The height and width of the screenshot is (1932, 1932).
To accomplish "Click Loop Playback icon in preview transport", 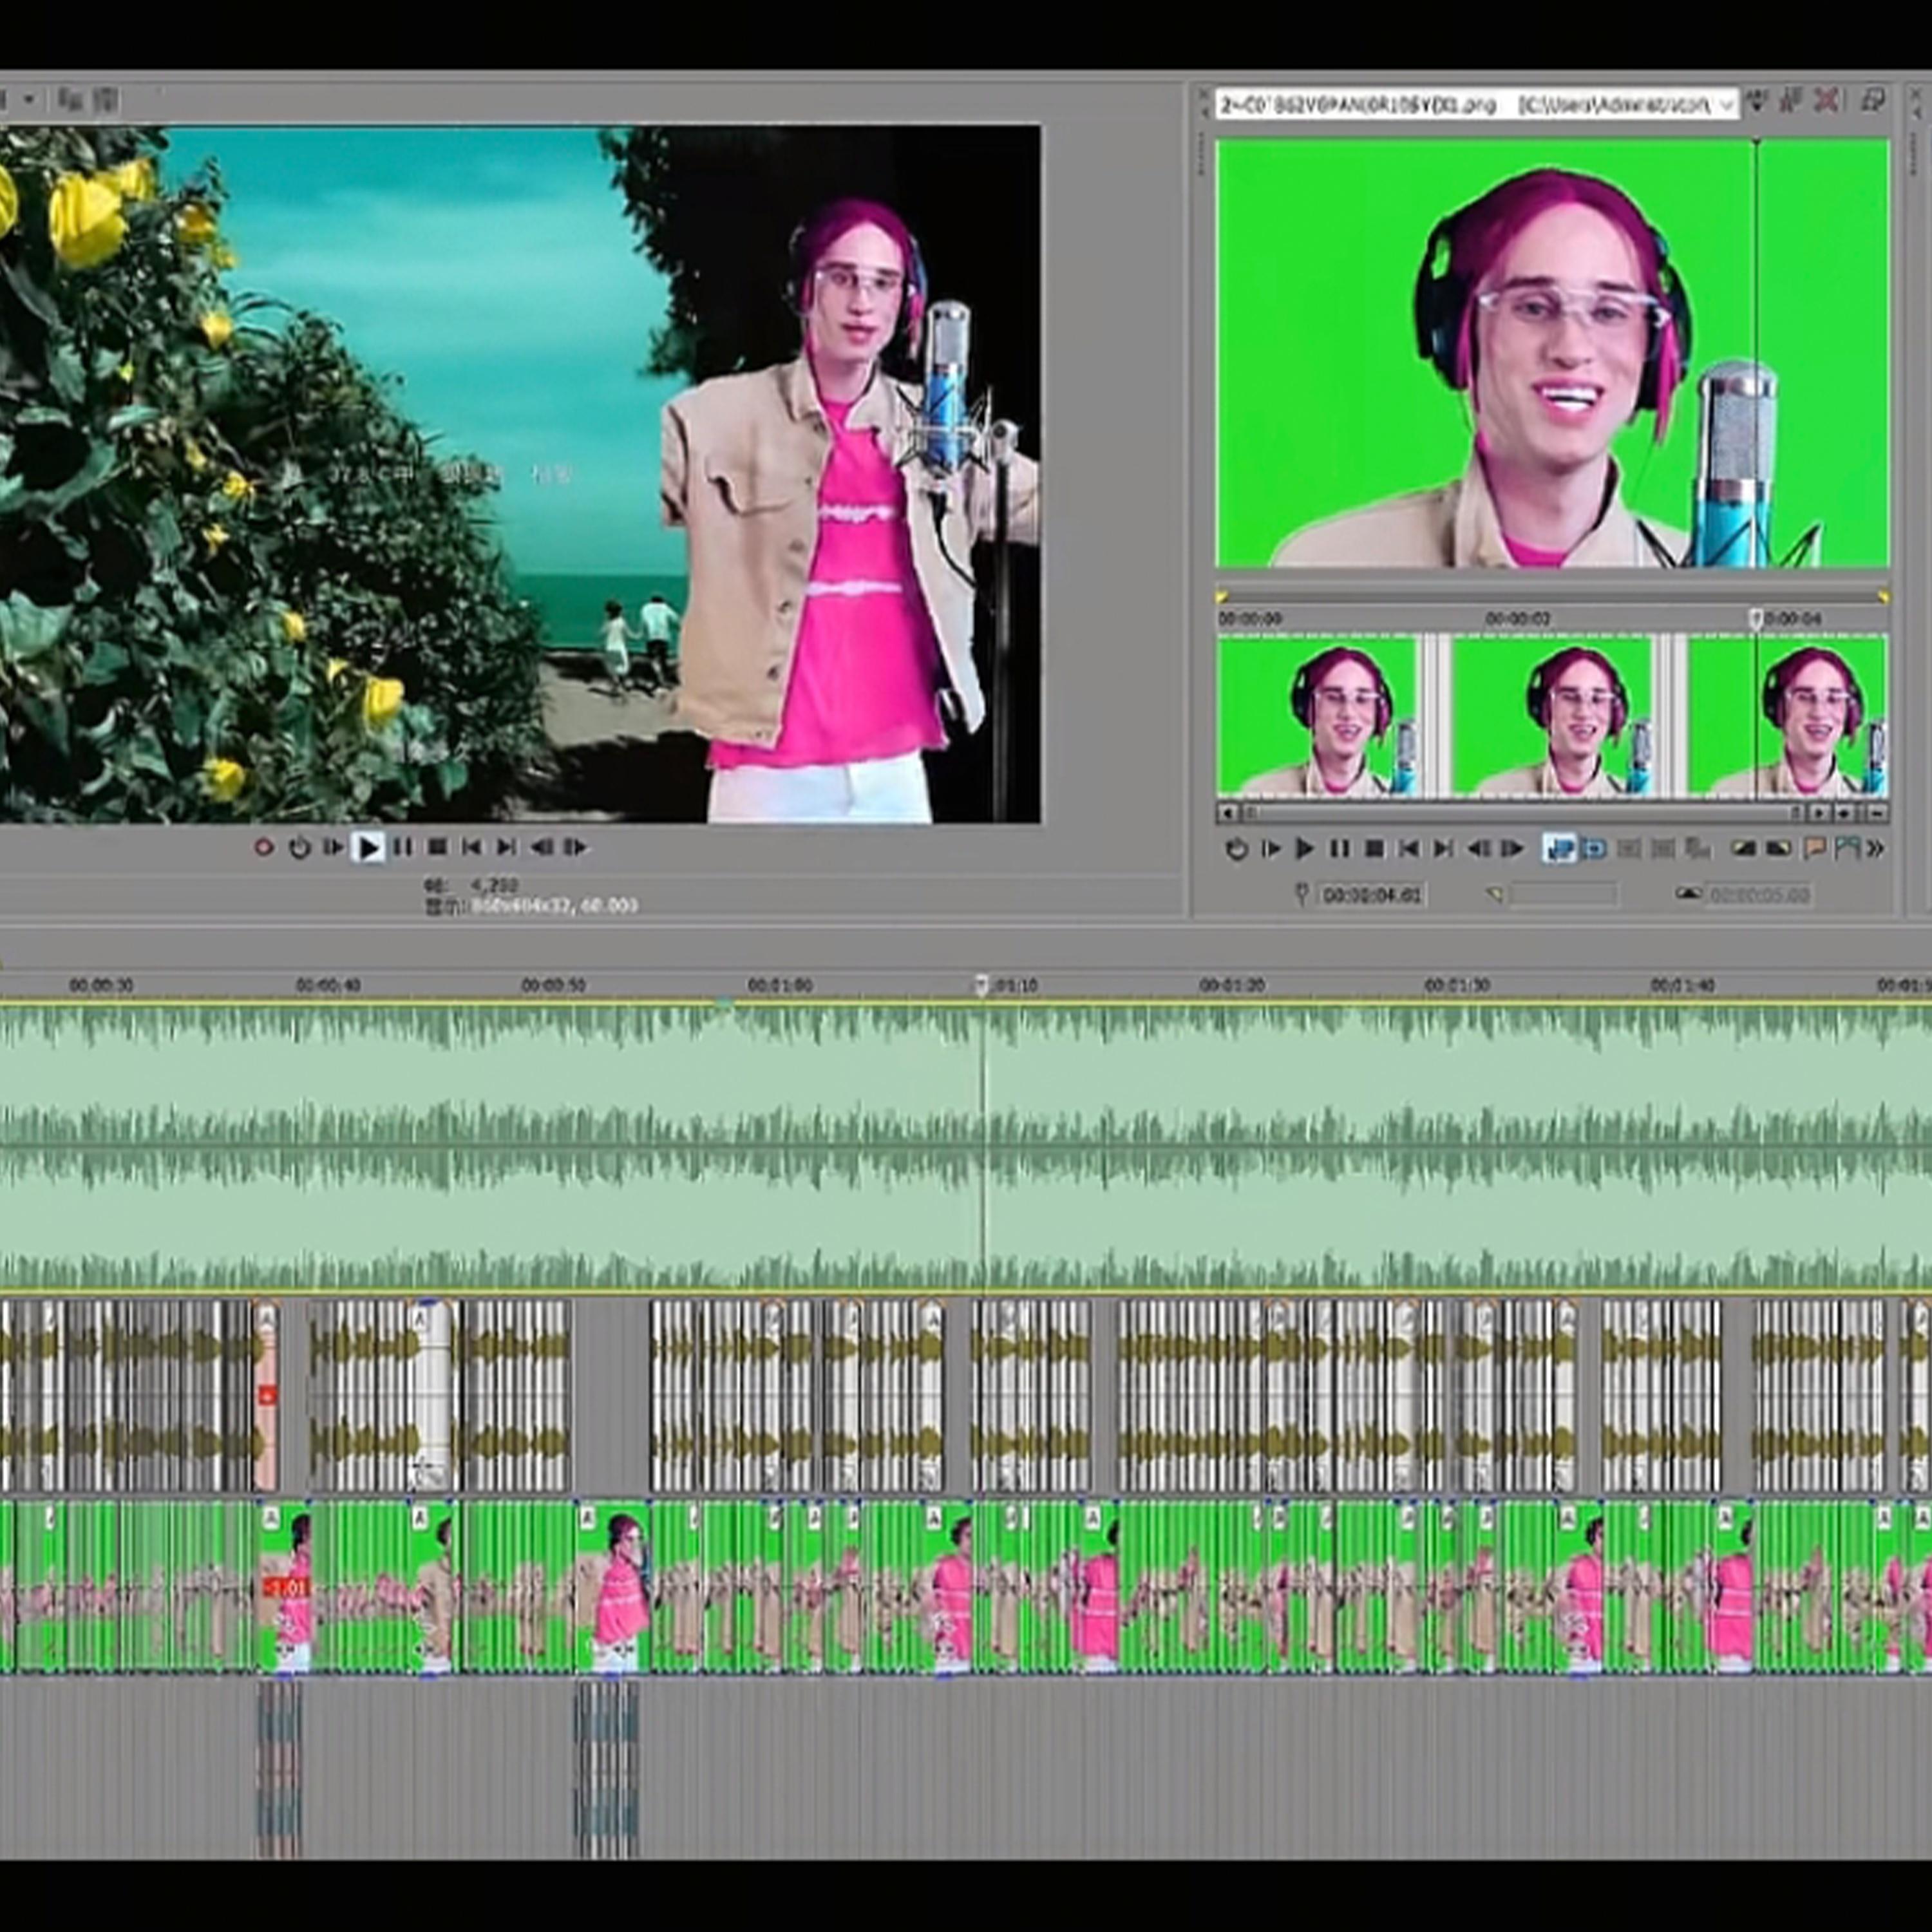I will pos(299,848).
